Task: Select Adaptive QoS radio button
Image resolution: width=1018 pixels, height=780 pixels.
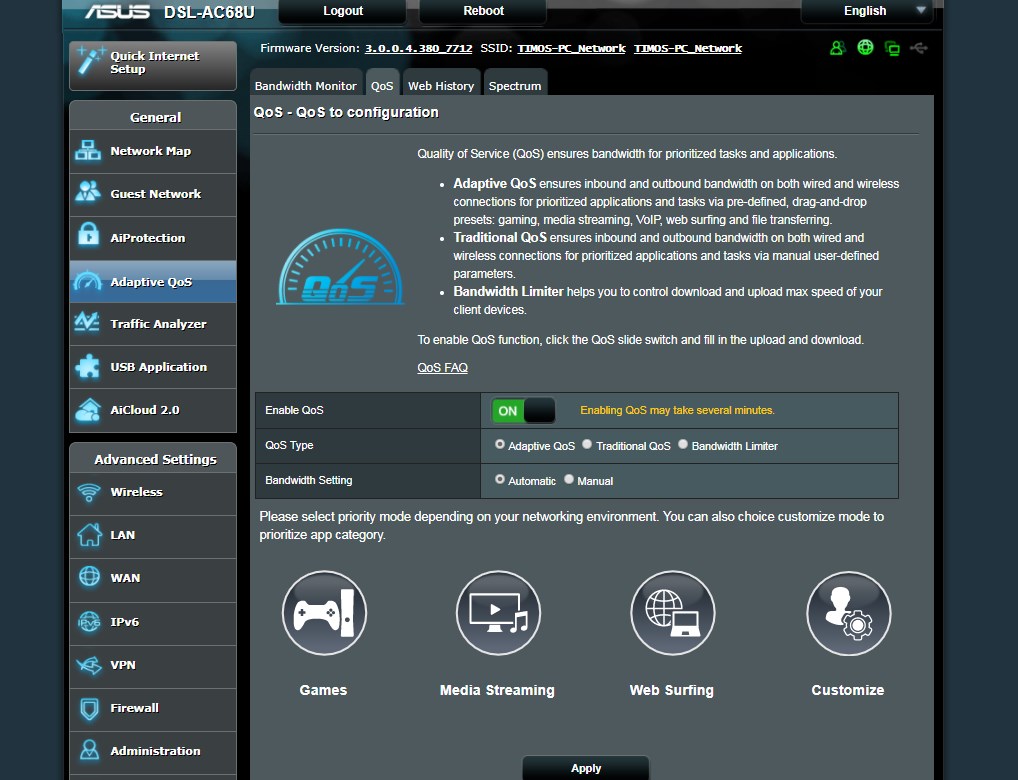Action: click(500, 444)
